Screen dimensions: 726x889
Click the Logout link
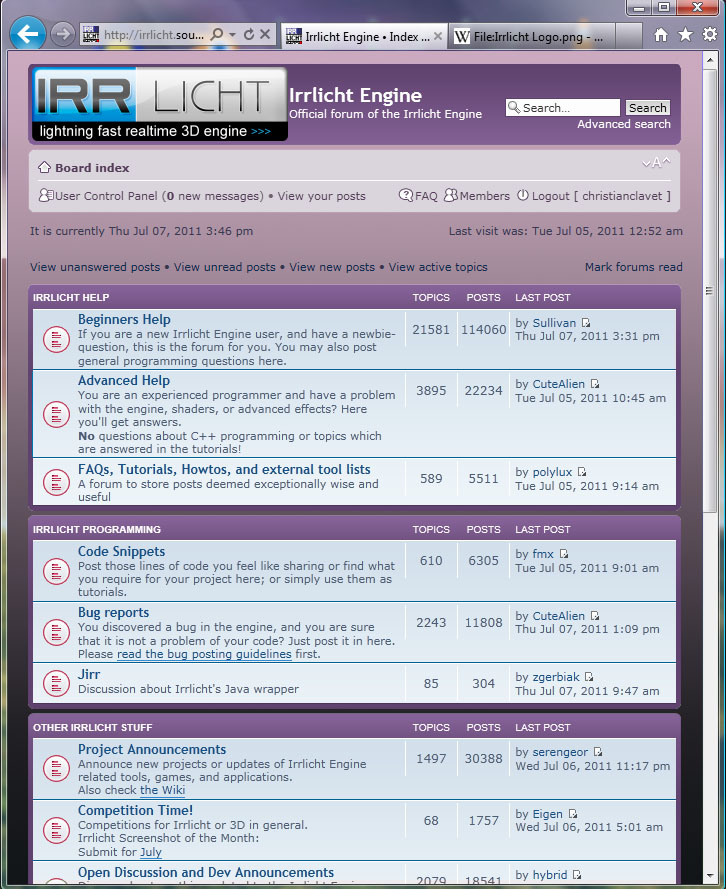point(550,196)
